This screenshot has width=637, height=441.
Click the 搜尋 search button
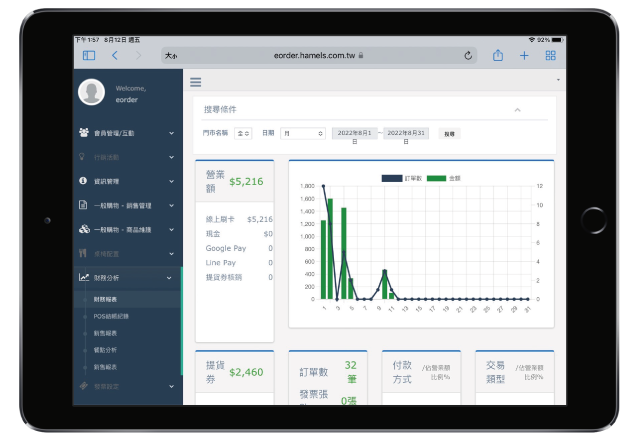pyautogui.click(x=449, y=134)
